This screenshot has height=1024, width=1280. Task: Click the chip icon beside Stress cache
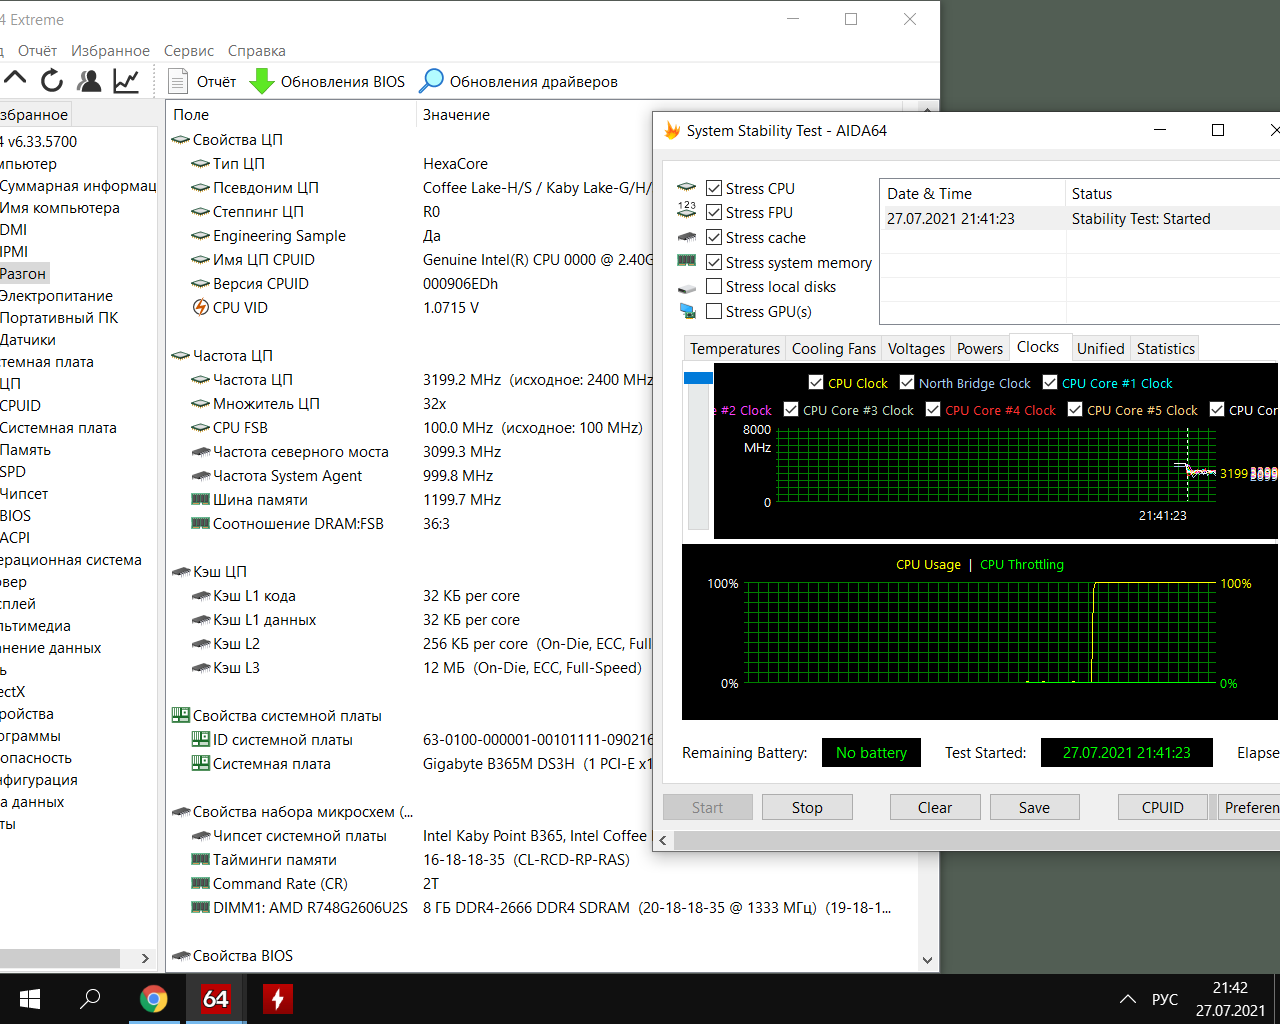tap(686, 237)
